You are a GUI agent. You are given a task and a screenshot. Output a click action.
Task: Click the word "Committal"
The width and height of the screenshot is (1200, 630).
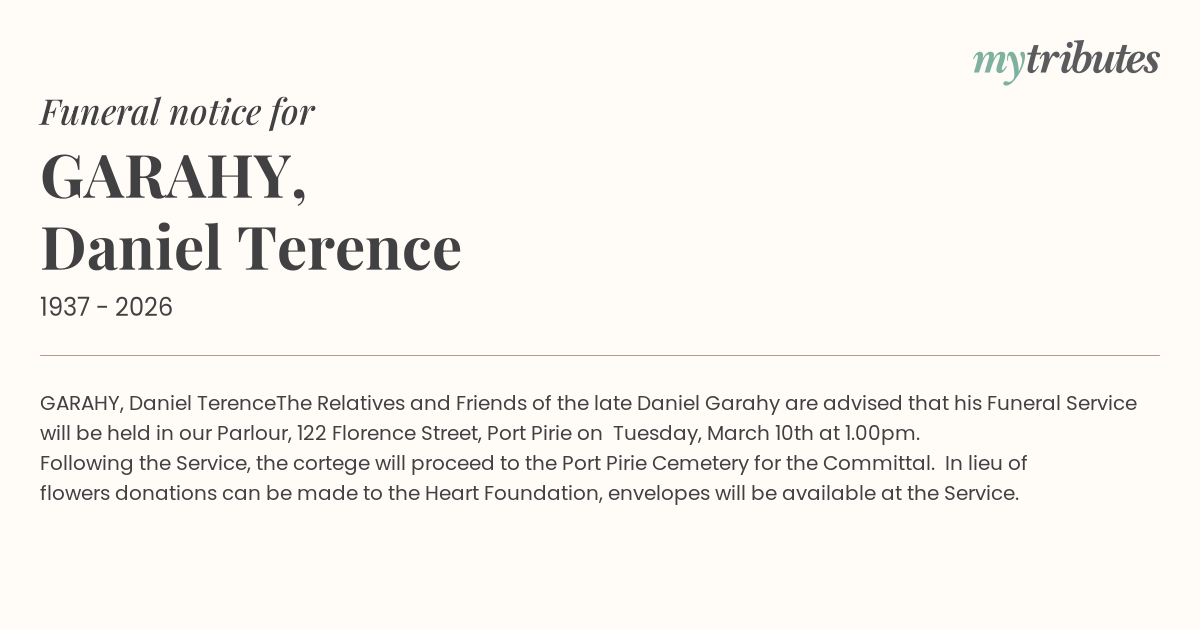click(876, 463)
